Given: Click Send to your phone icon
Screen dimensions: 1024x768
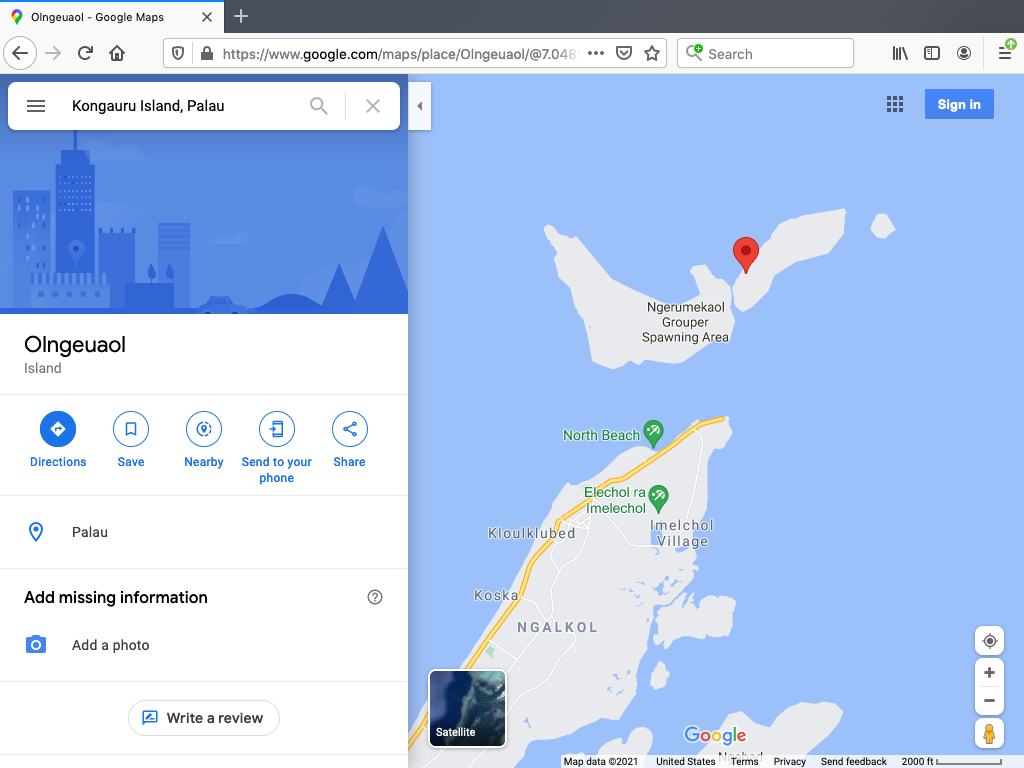Looking at the screenshot, I should coord(277,429).
